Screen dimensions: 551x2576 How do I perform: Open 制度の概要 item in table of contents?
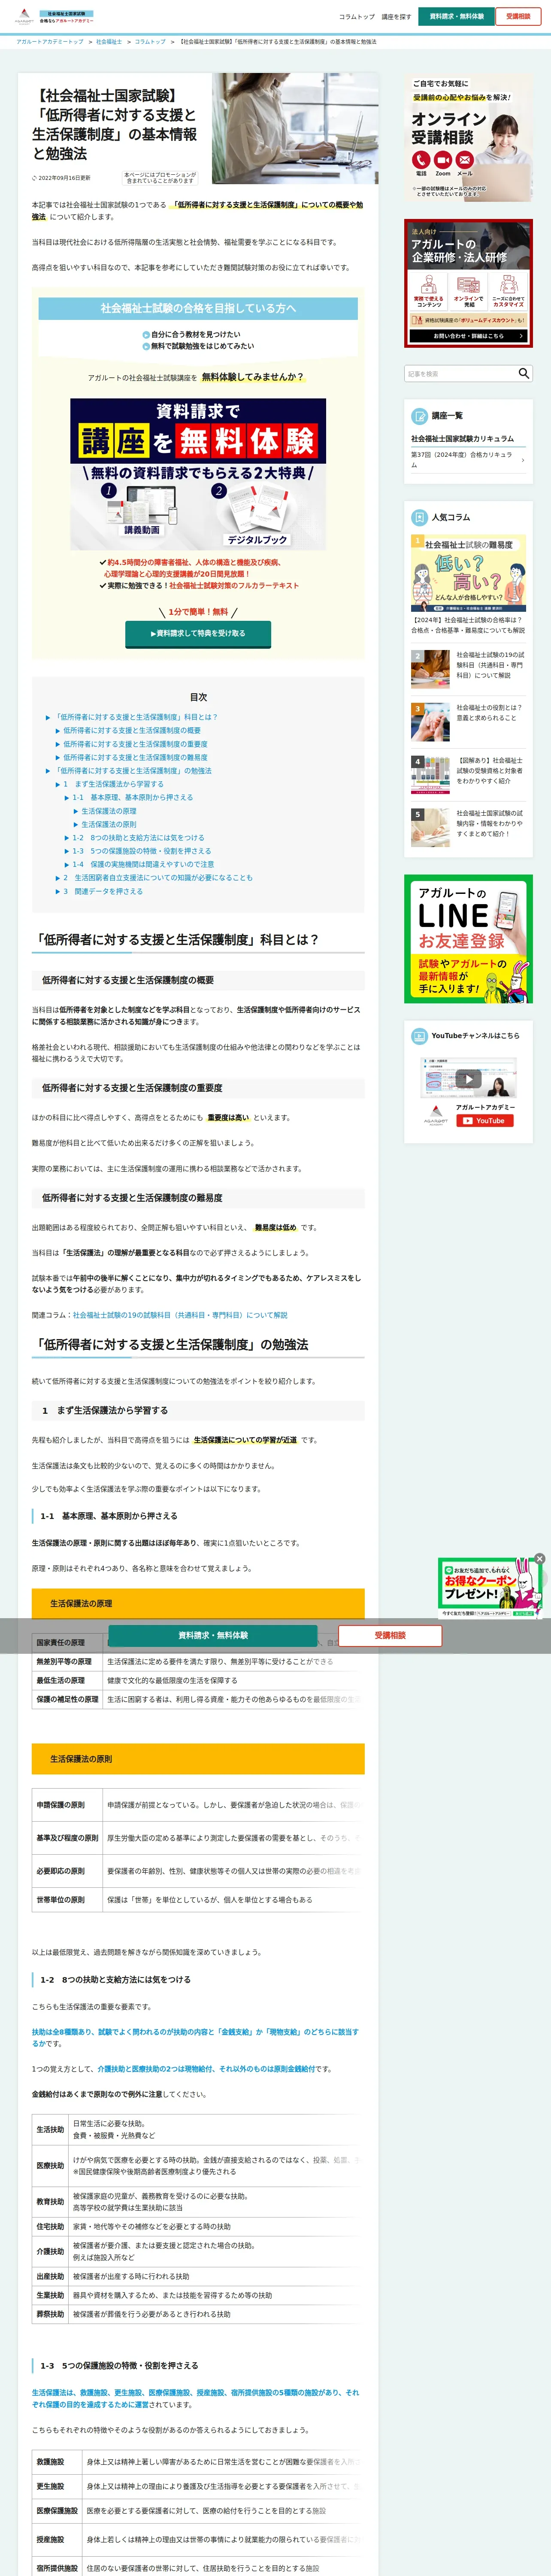[x=132, y=731]
